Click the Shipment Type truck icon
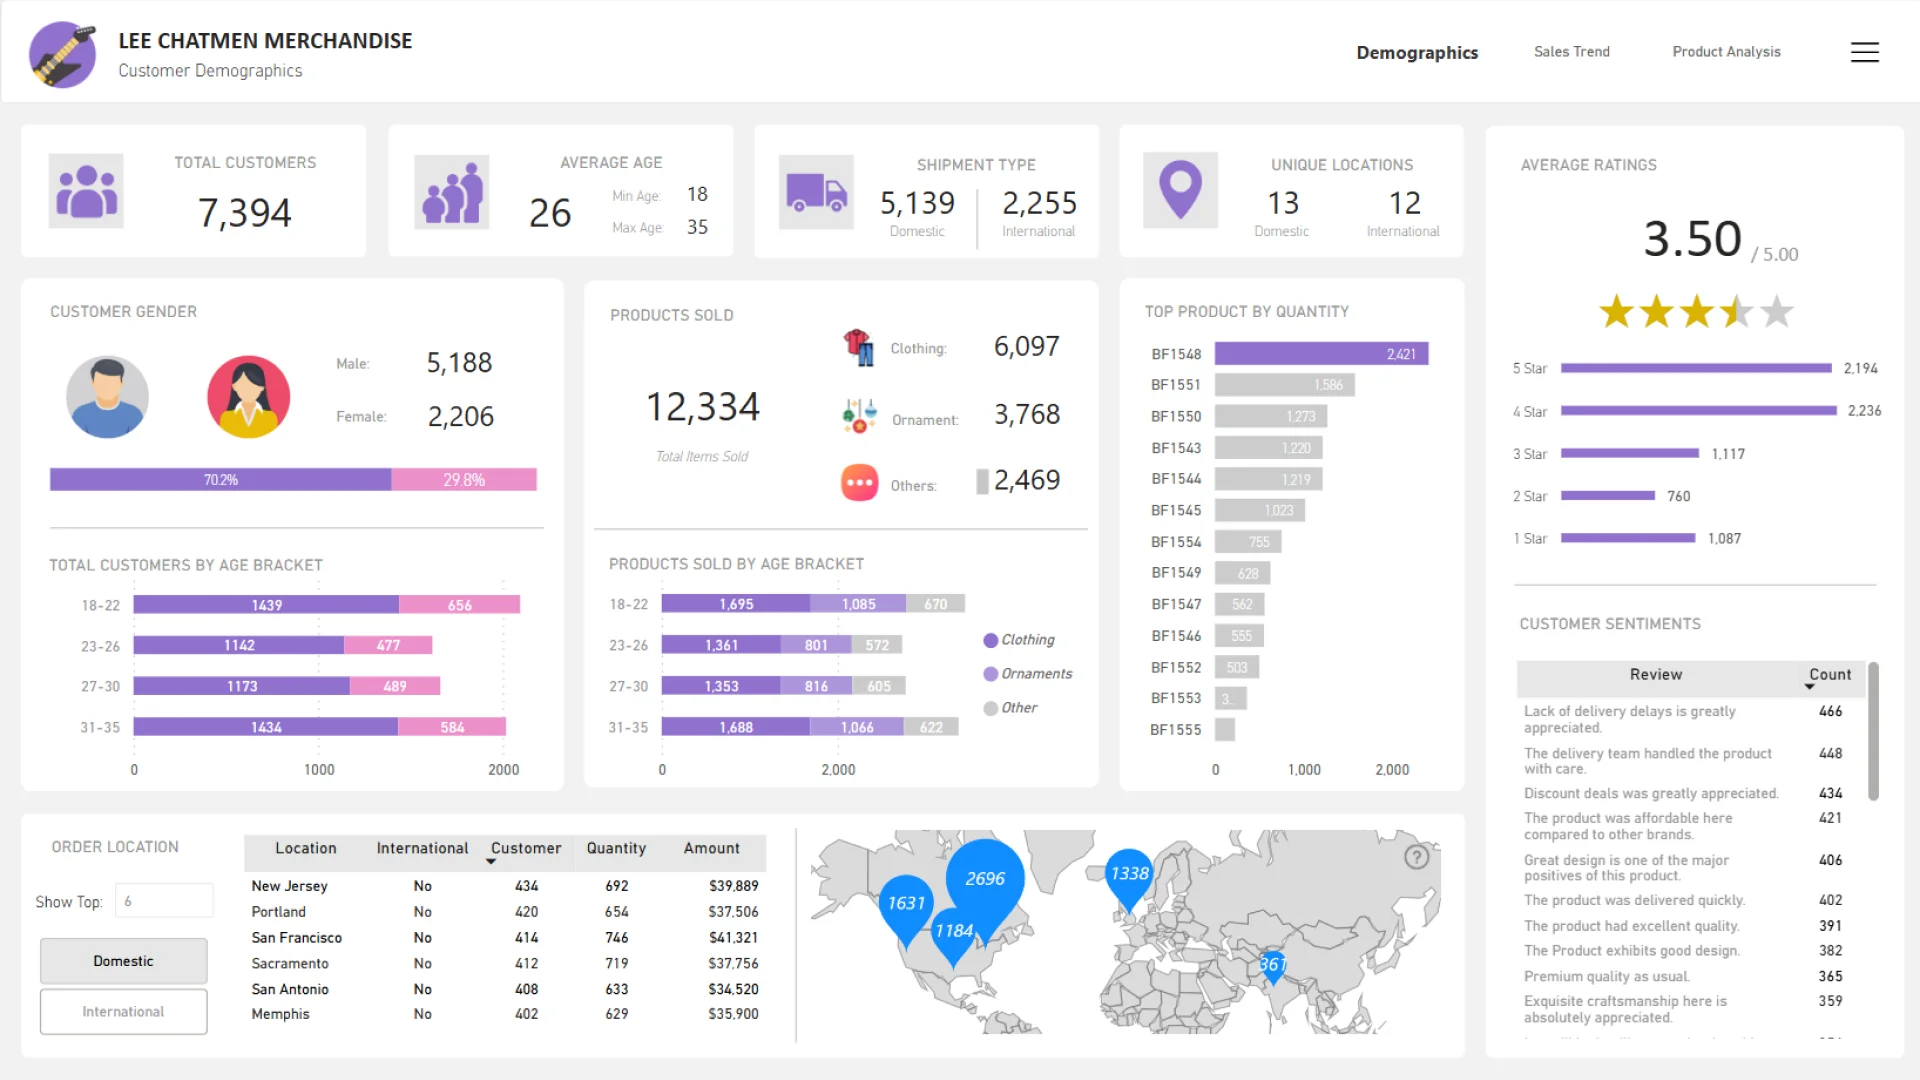The height and width of the screenshot is (1080, 1920). tap(817, 191)
